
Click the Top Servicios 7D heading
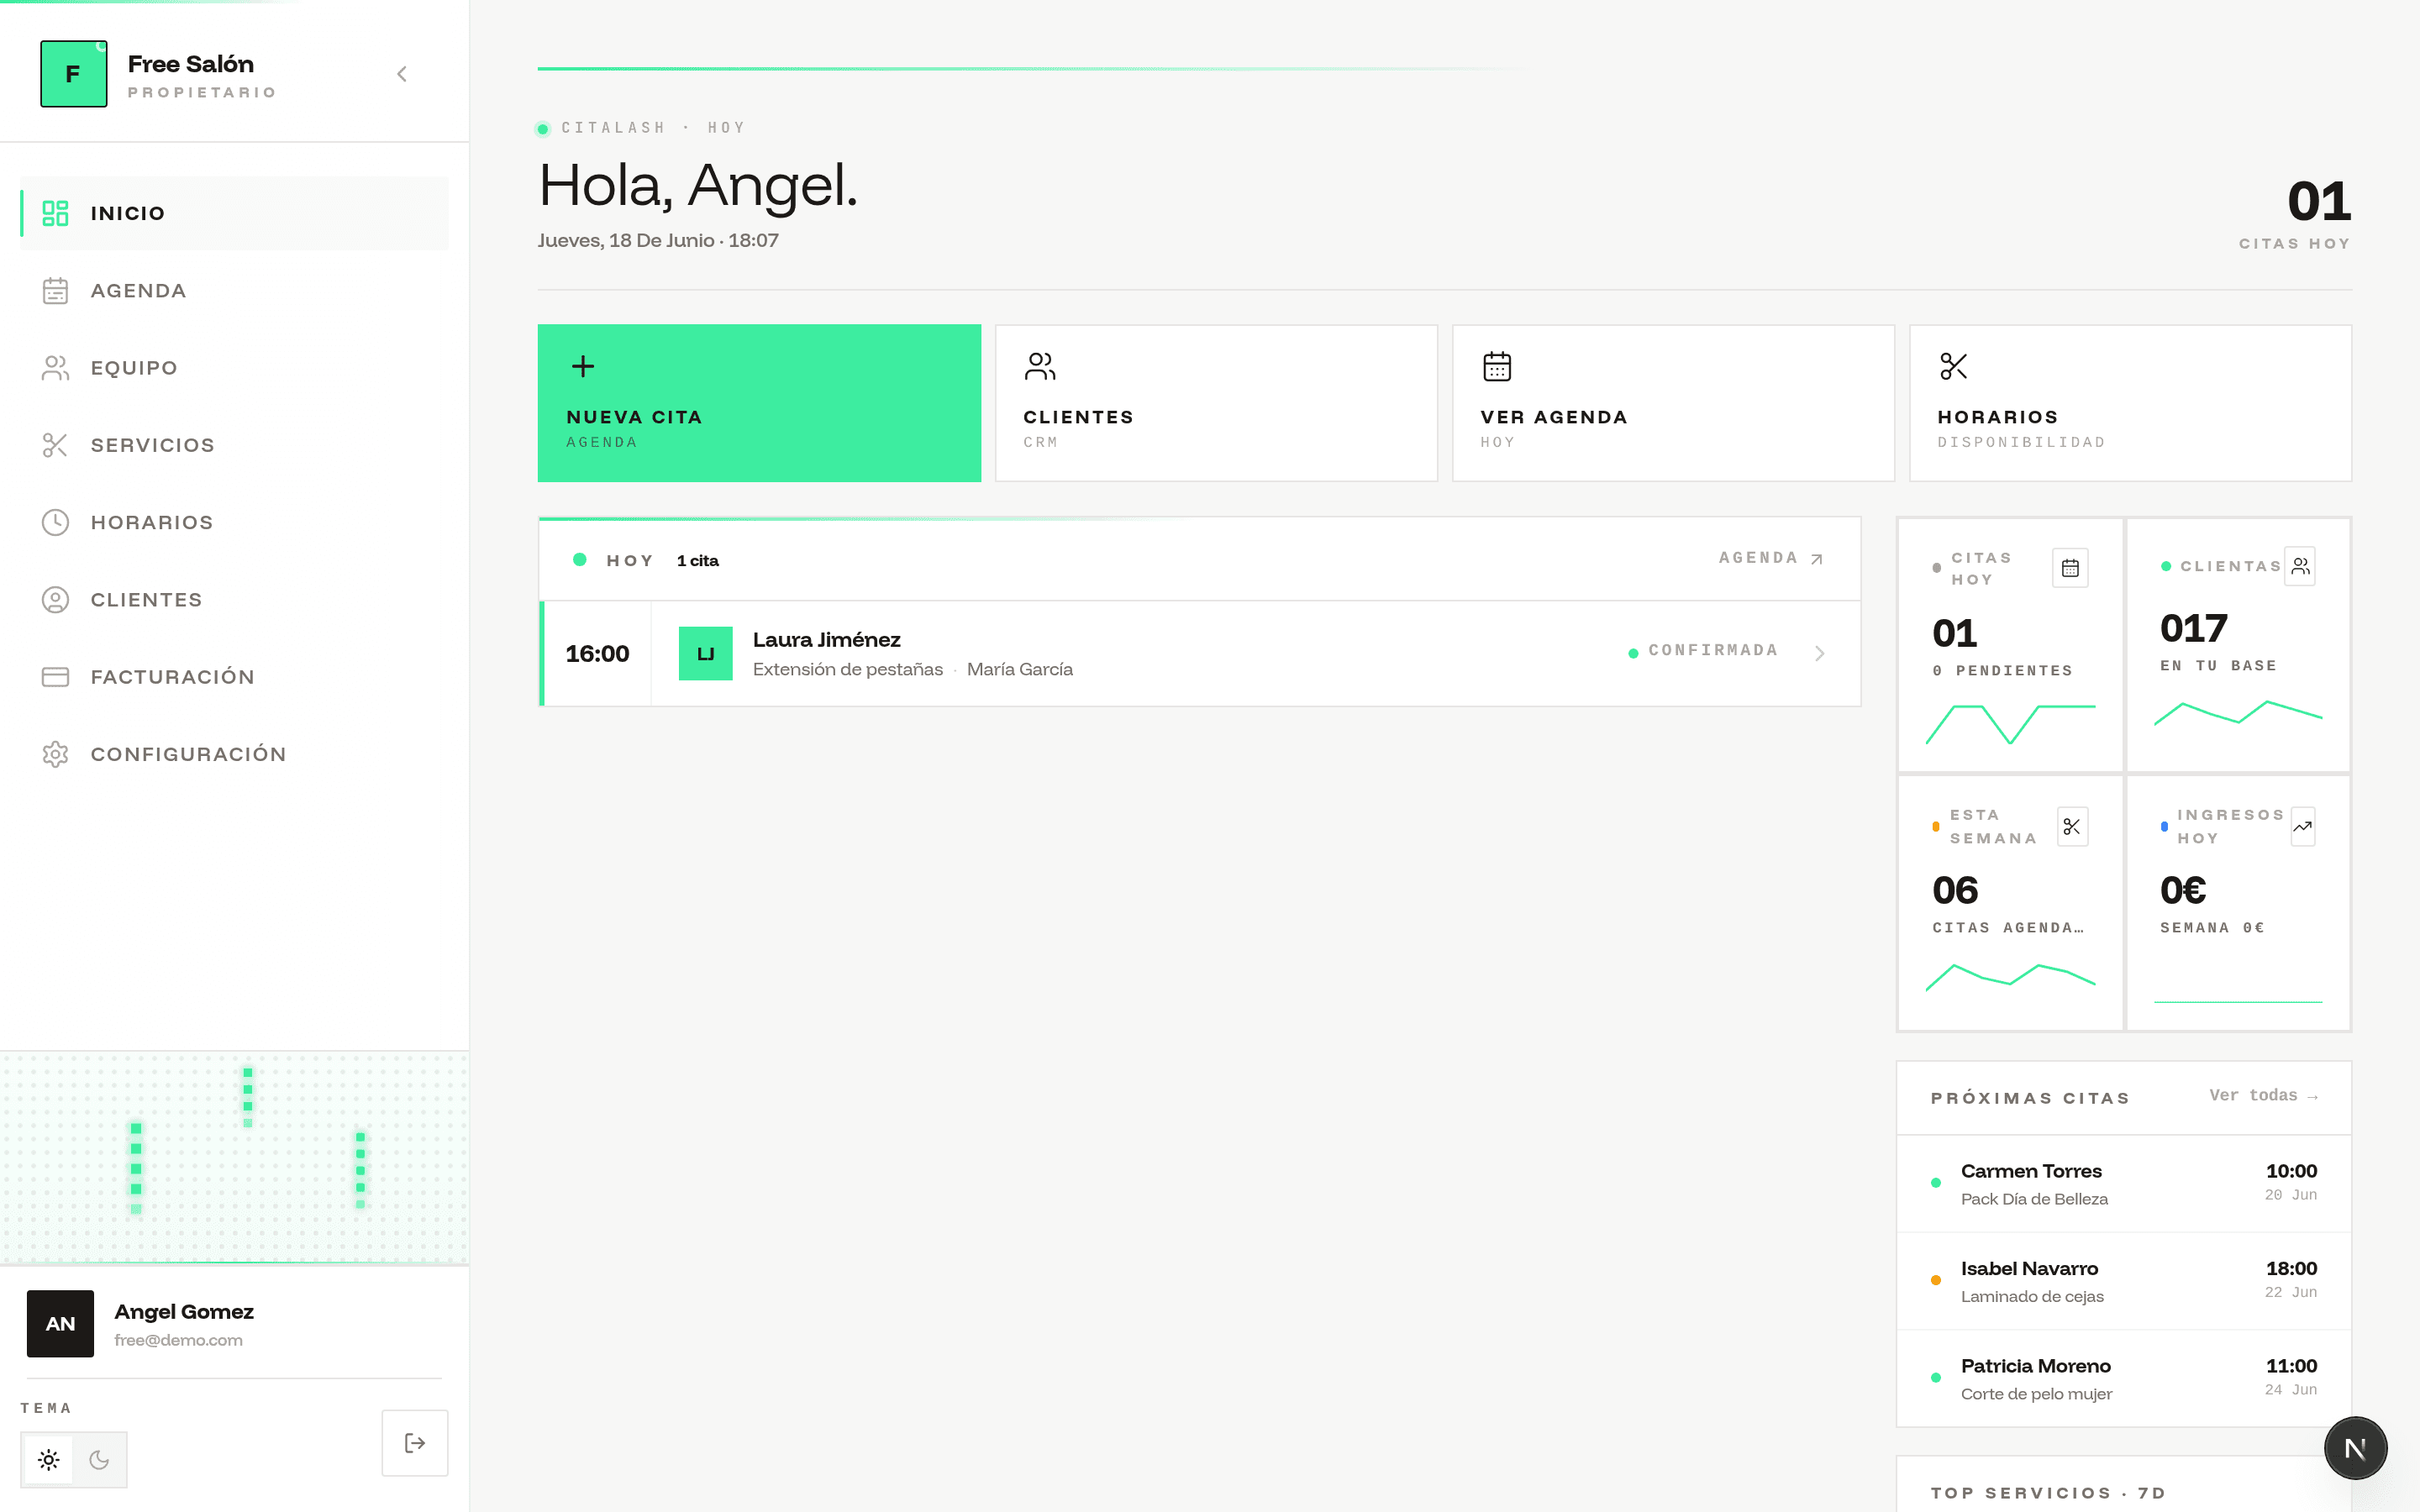click(x=2048, y=1493)
